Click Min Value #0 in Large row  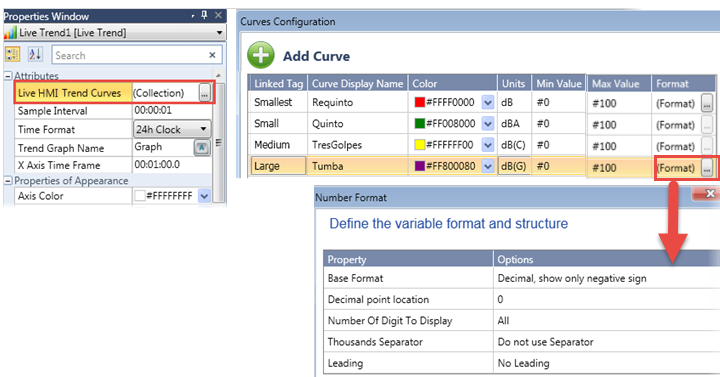click(x=559, y=166)
